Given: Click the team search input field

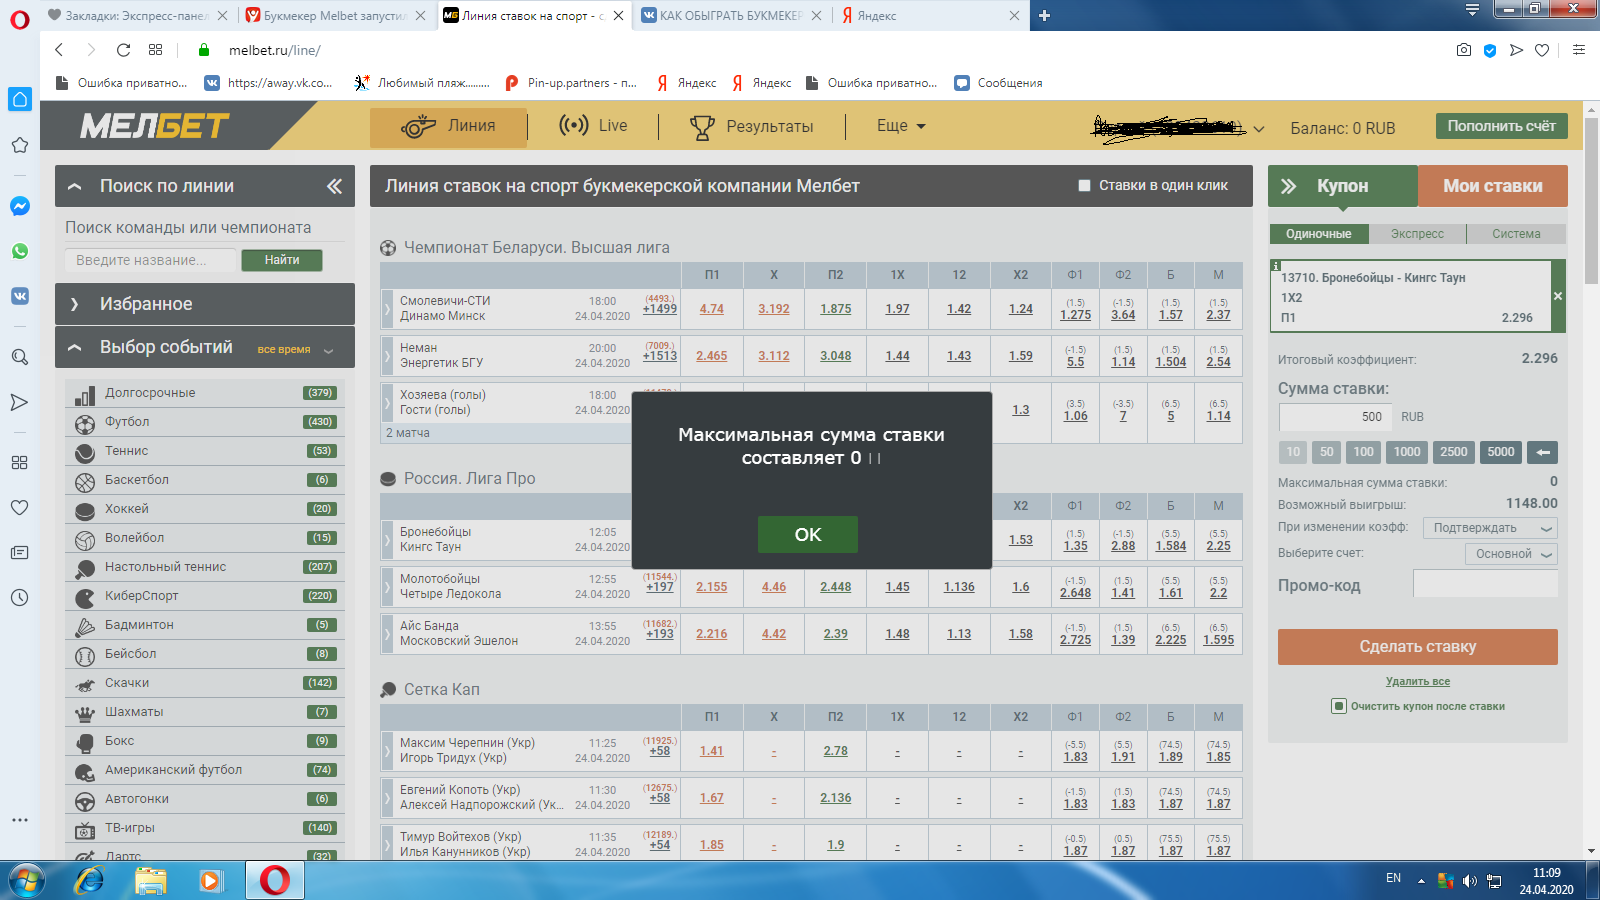Looking at the screenshot, I should pos(152,260).
